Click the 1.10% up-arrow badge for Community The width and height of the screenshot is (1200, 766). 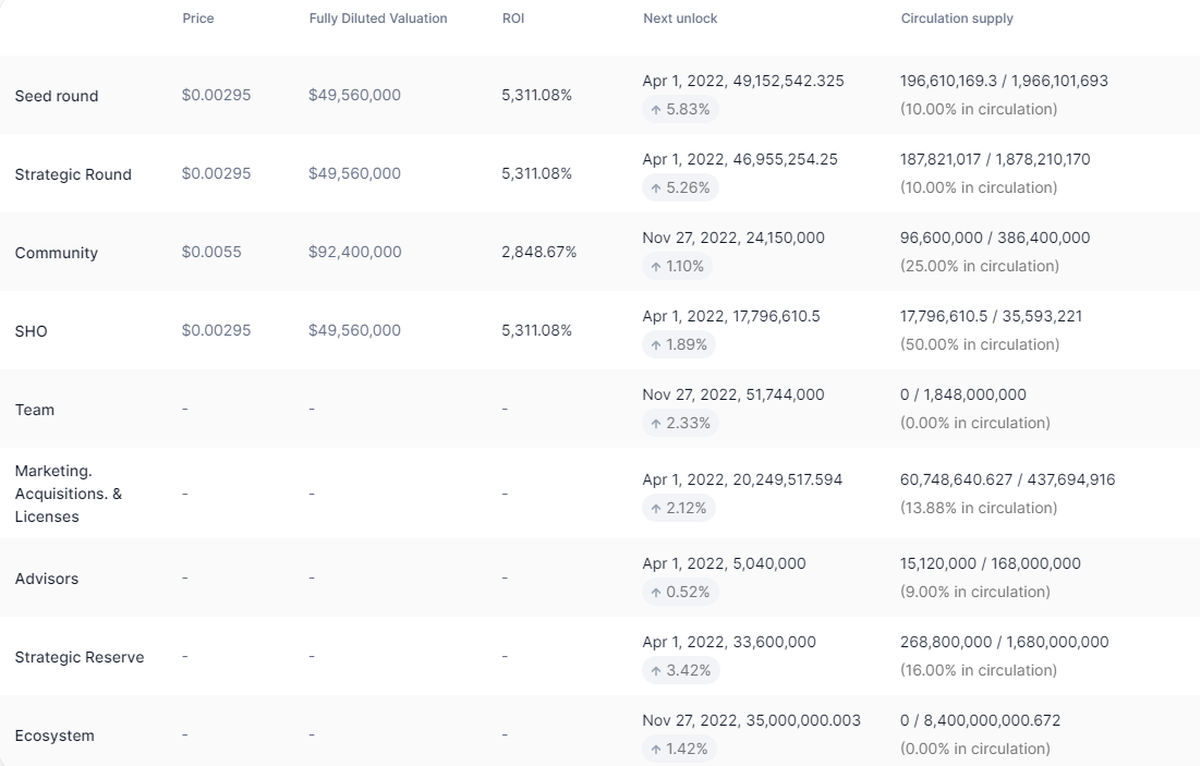pyautogui.click(x=677, y=266)
